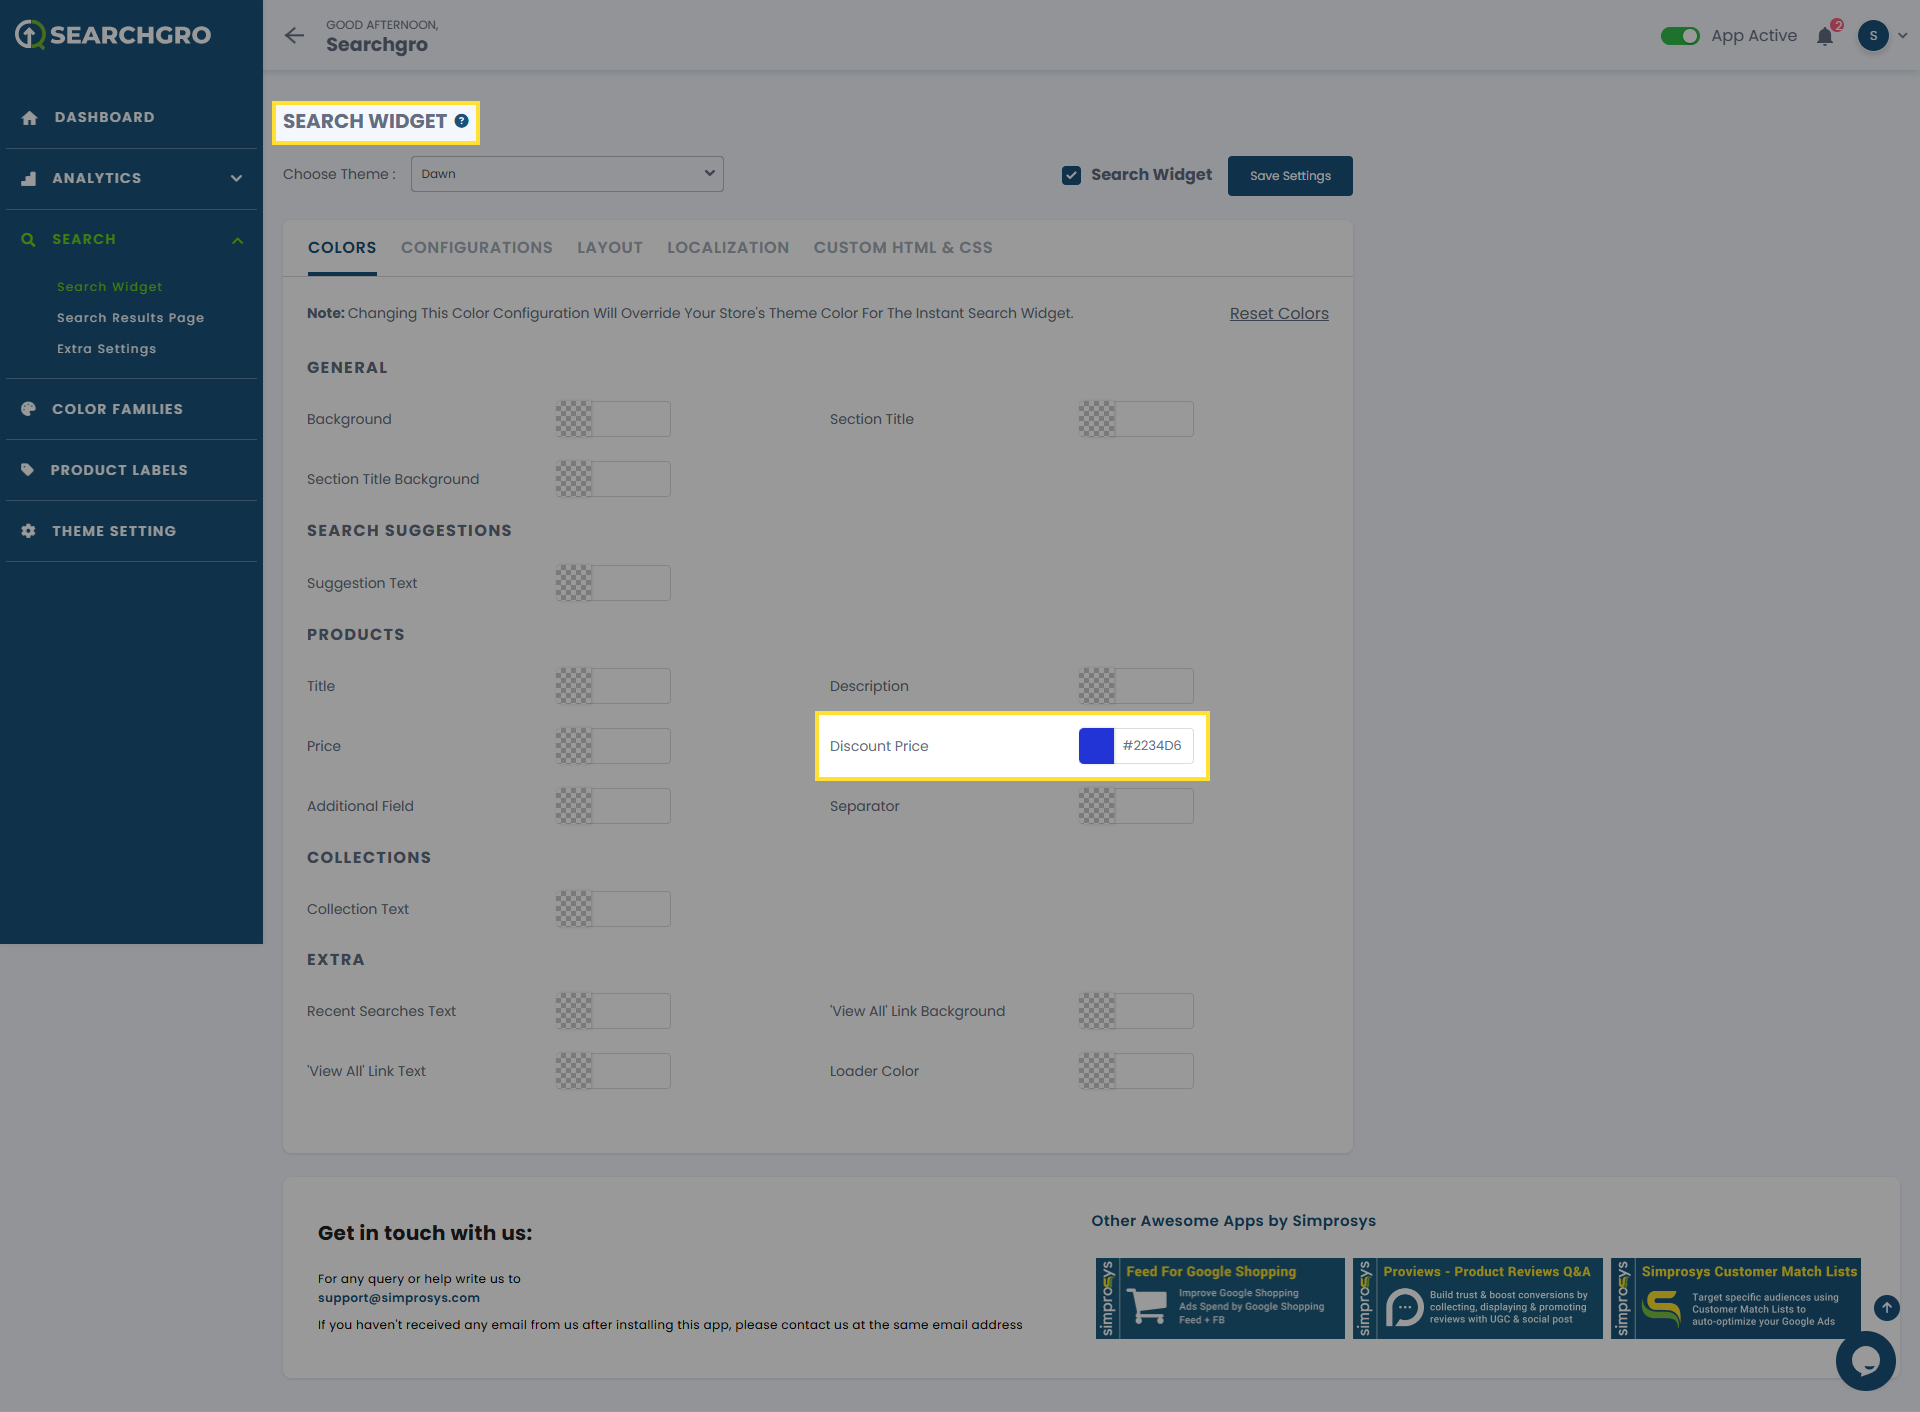Switch to the Localization tab
Viewport: 1920px width, 1412px height.
727,248
